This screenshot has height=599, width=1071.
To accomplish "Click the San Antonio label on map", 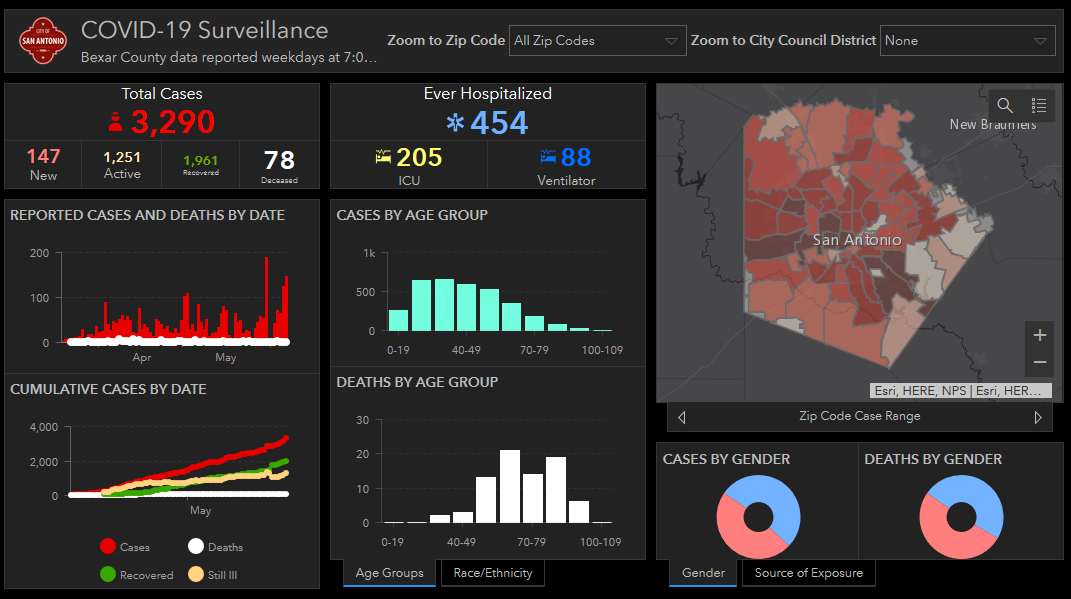I will [x=857, y=240].
